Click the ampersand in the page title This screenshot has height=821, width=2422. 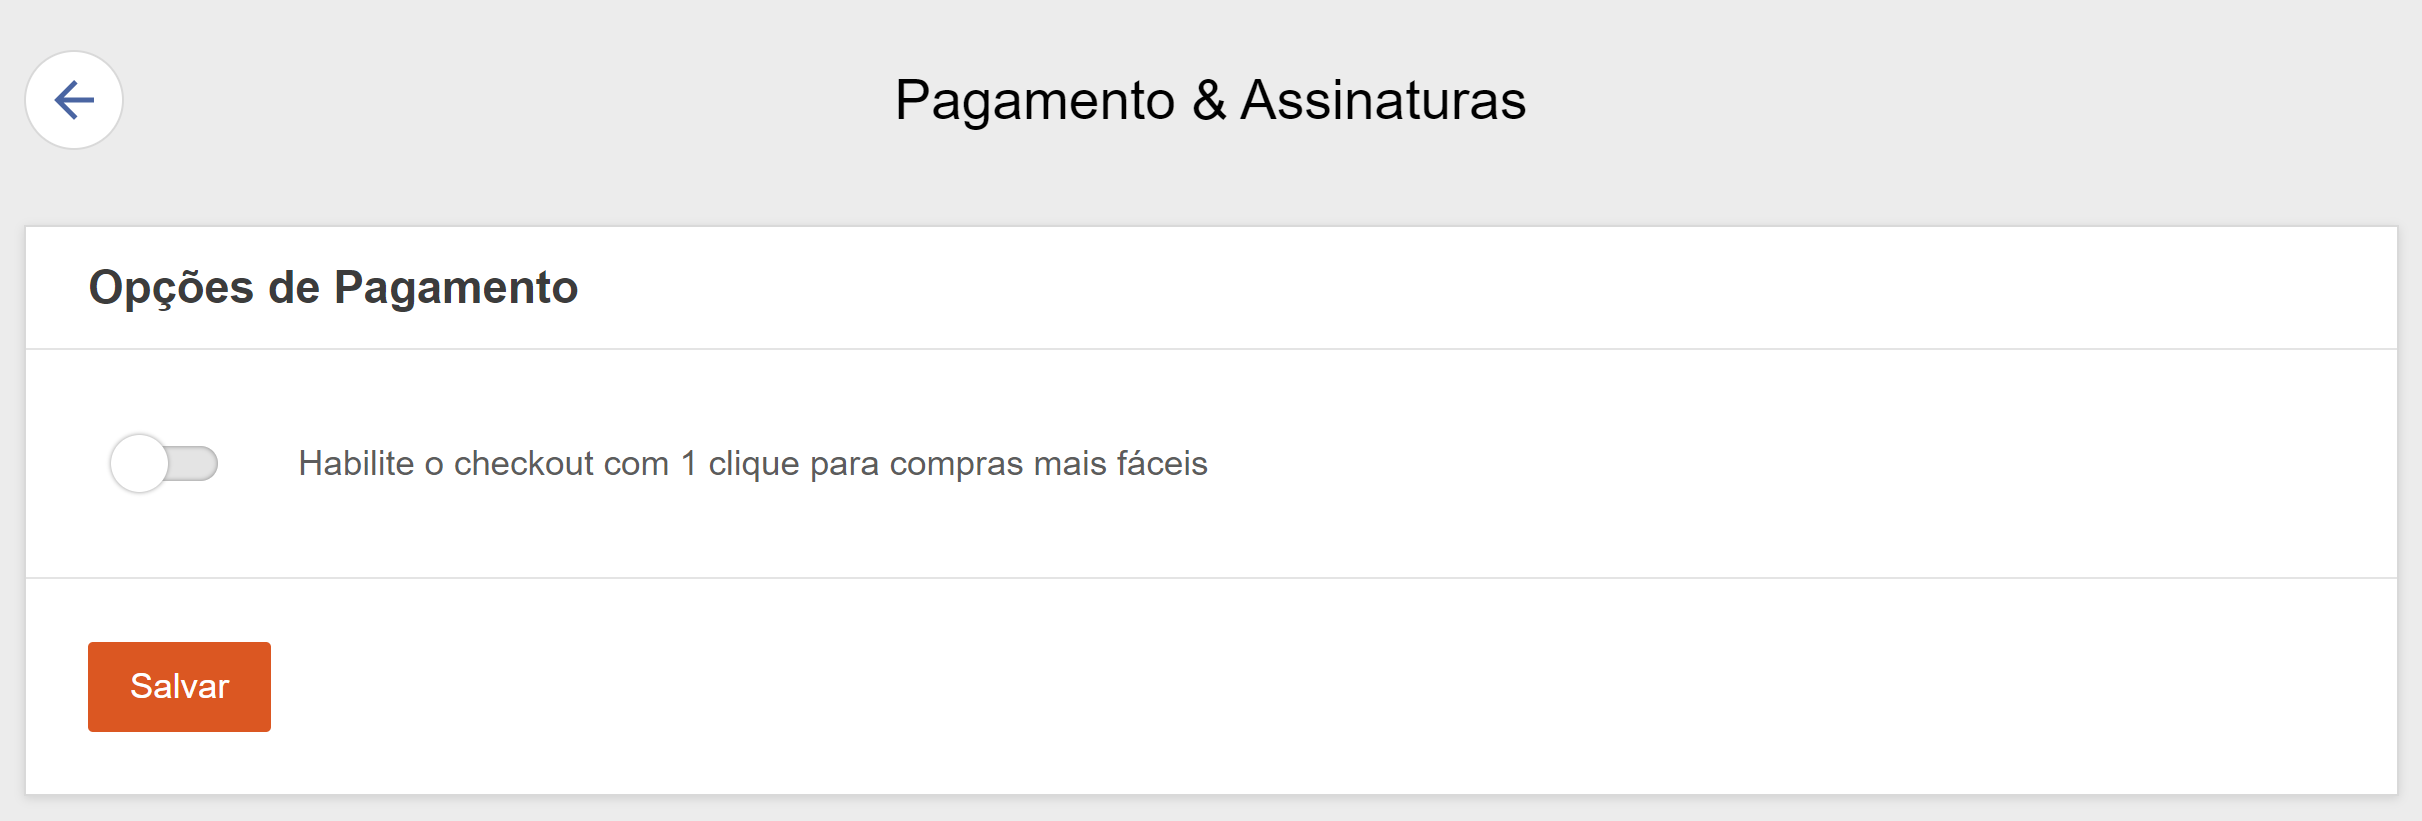[1209, 100]
